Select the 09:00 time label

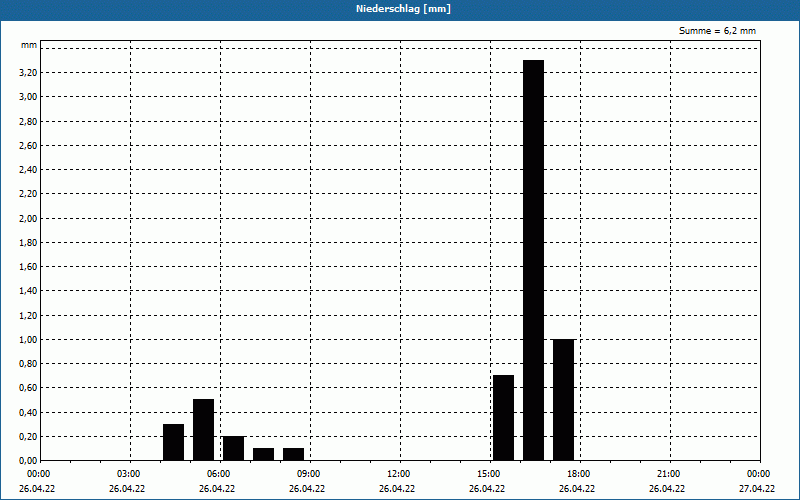pos(309,474)
